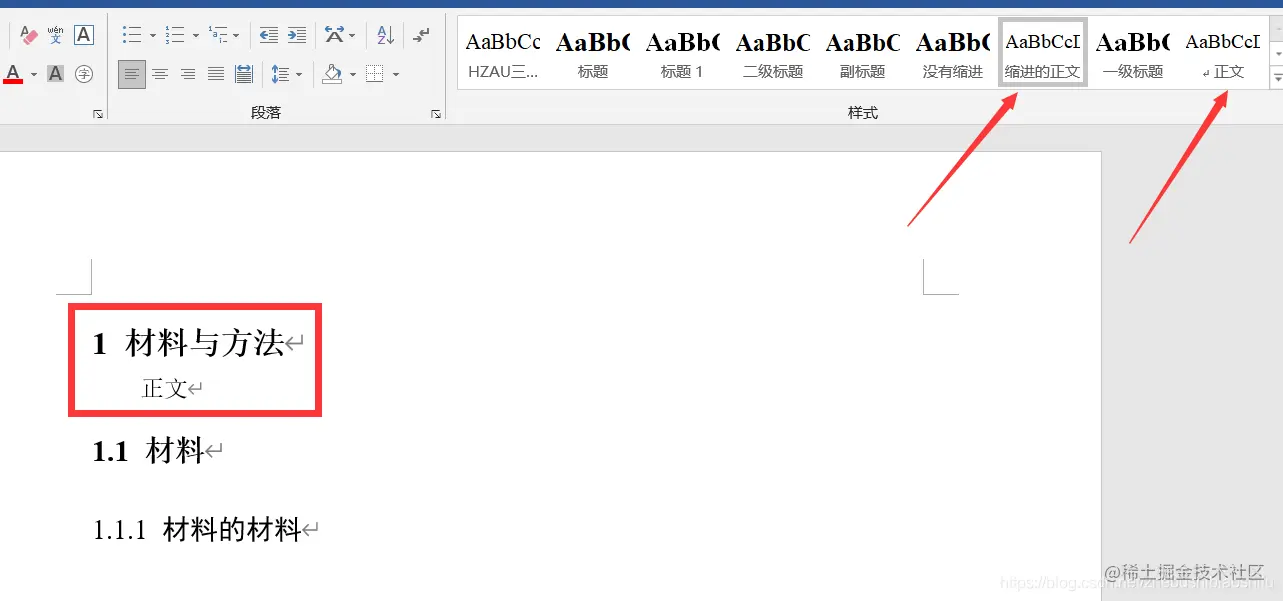Toggle Justify paragraph alignment
This screenshot has height=601, width=1283.
tap(216, 74)
